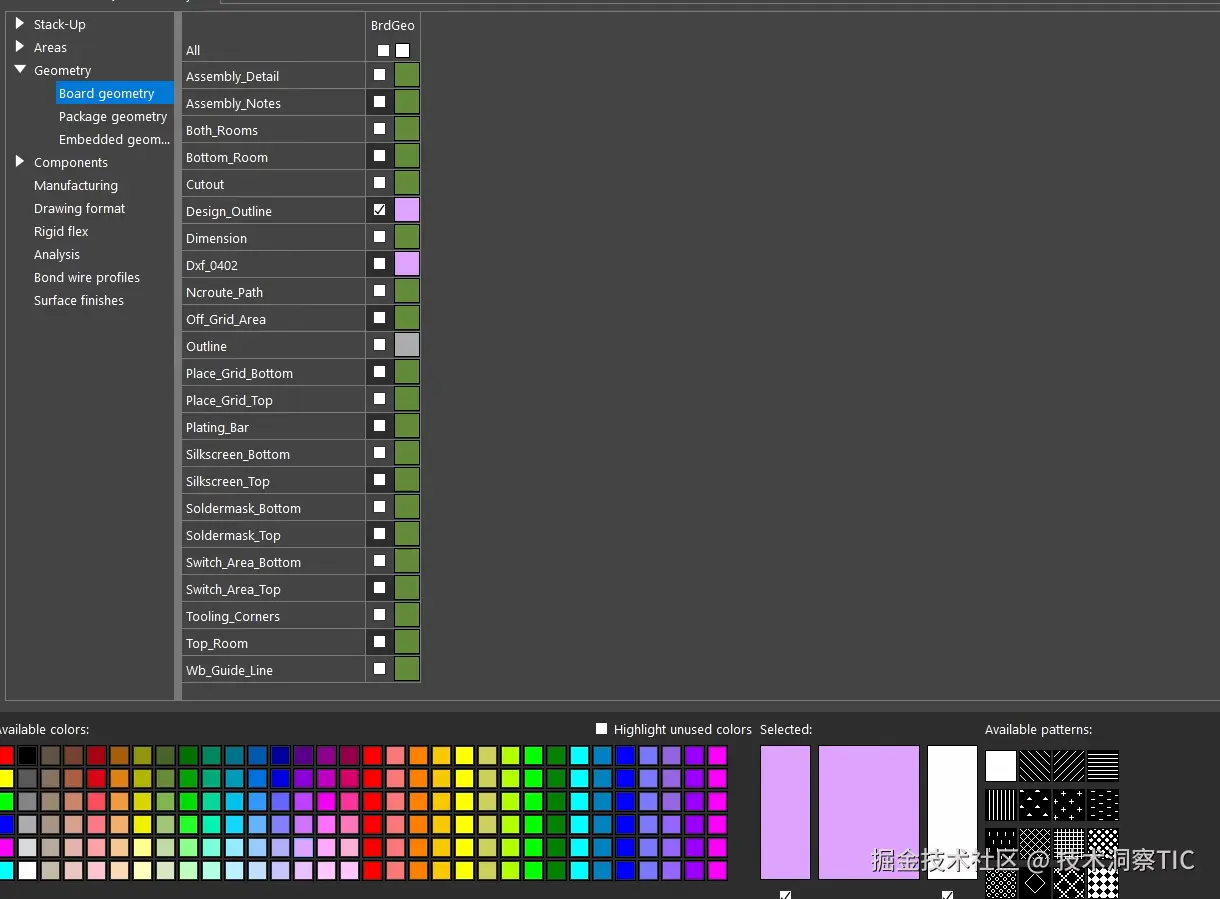This screenshot has height=899, width=1220.
Task: Click the Assembly_Notes green color swatch
Action: (x=407, y=102)
